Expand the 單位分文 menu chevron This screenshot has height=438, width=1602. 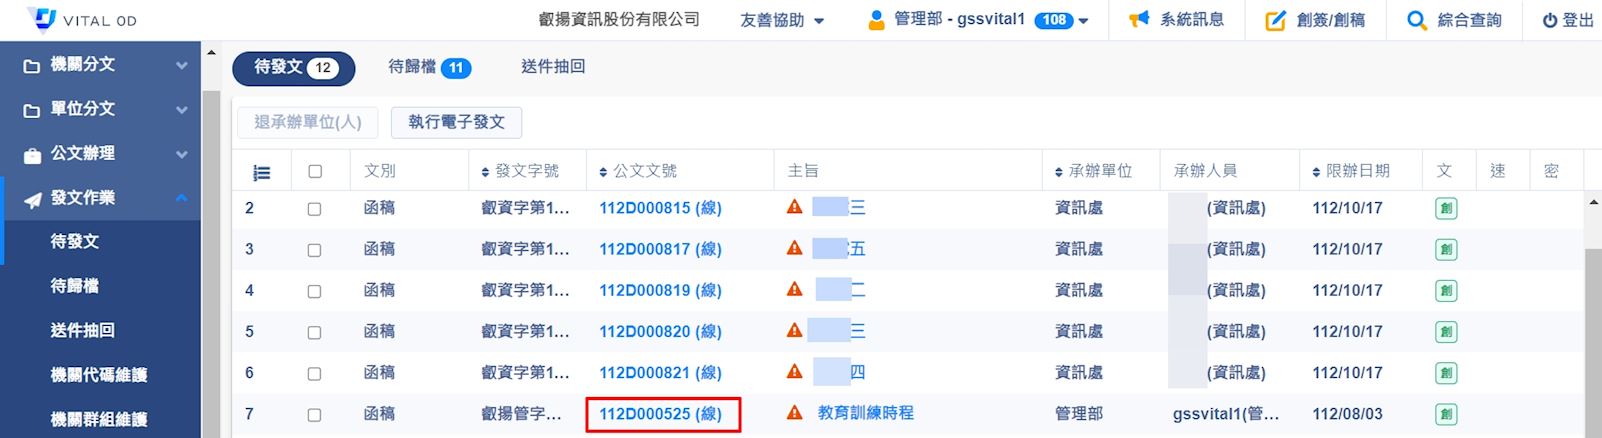(x=181, y=110)
